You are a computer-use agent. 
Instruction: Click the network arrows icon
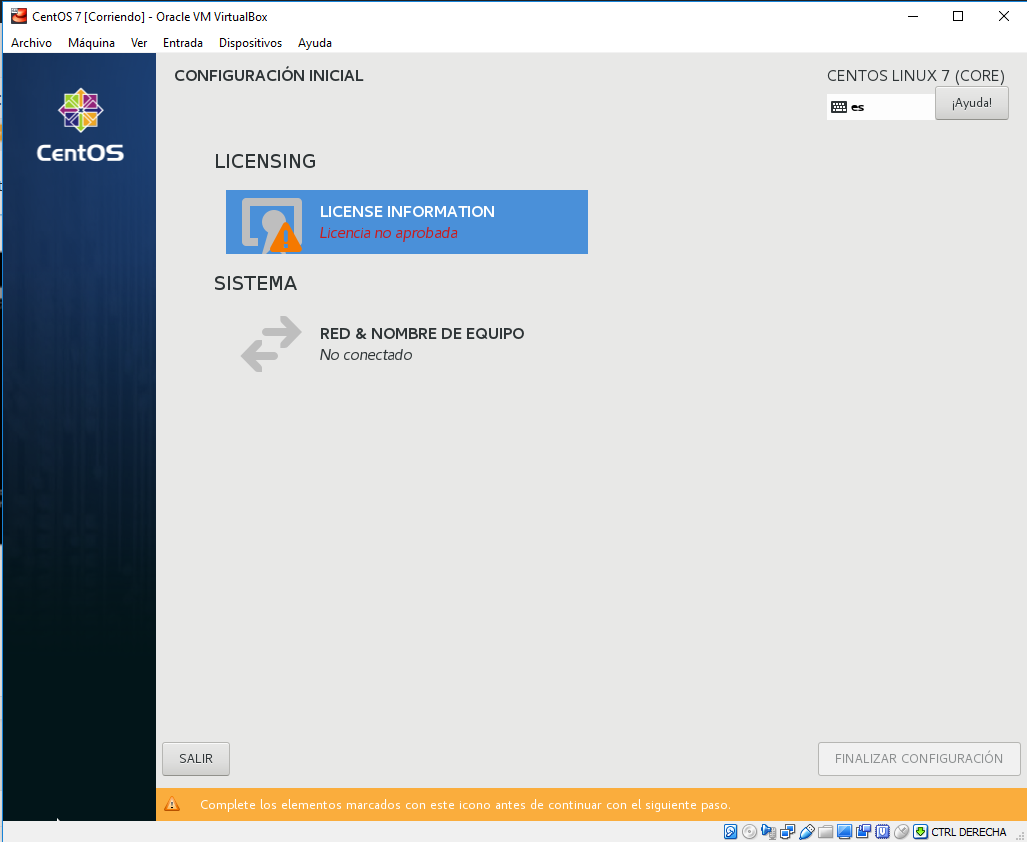click(271, 344)
